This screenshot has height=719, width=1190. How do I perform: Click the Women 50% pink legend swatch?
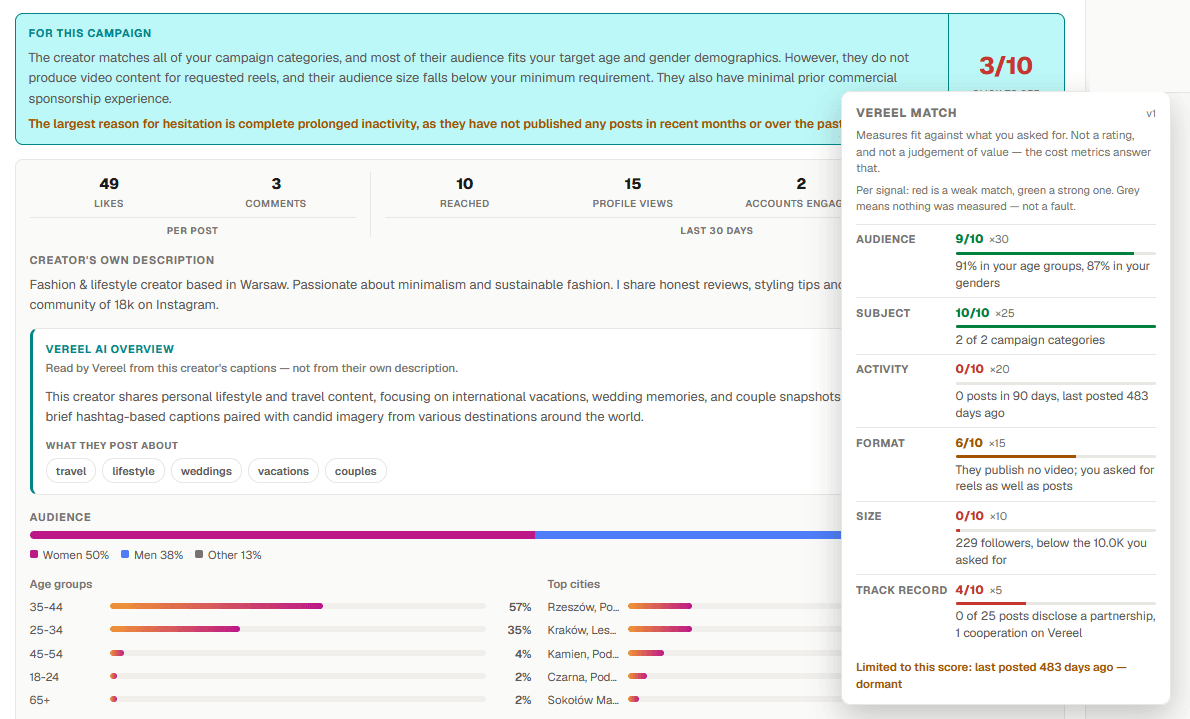click(33, 554)
